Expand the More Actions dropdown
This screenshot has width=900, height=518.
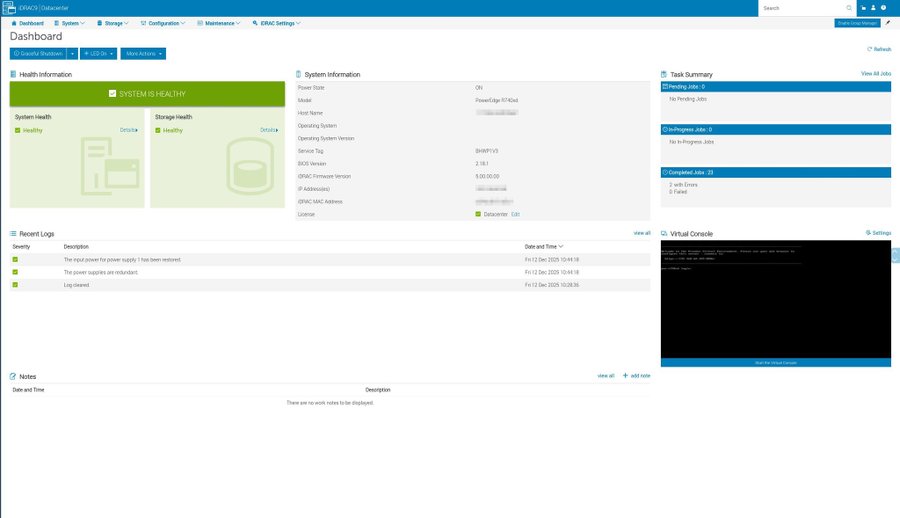[142, 53]
